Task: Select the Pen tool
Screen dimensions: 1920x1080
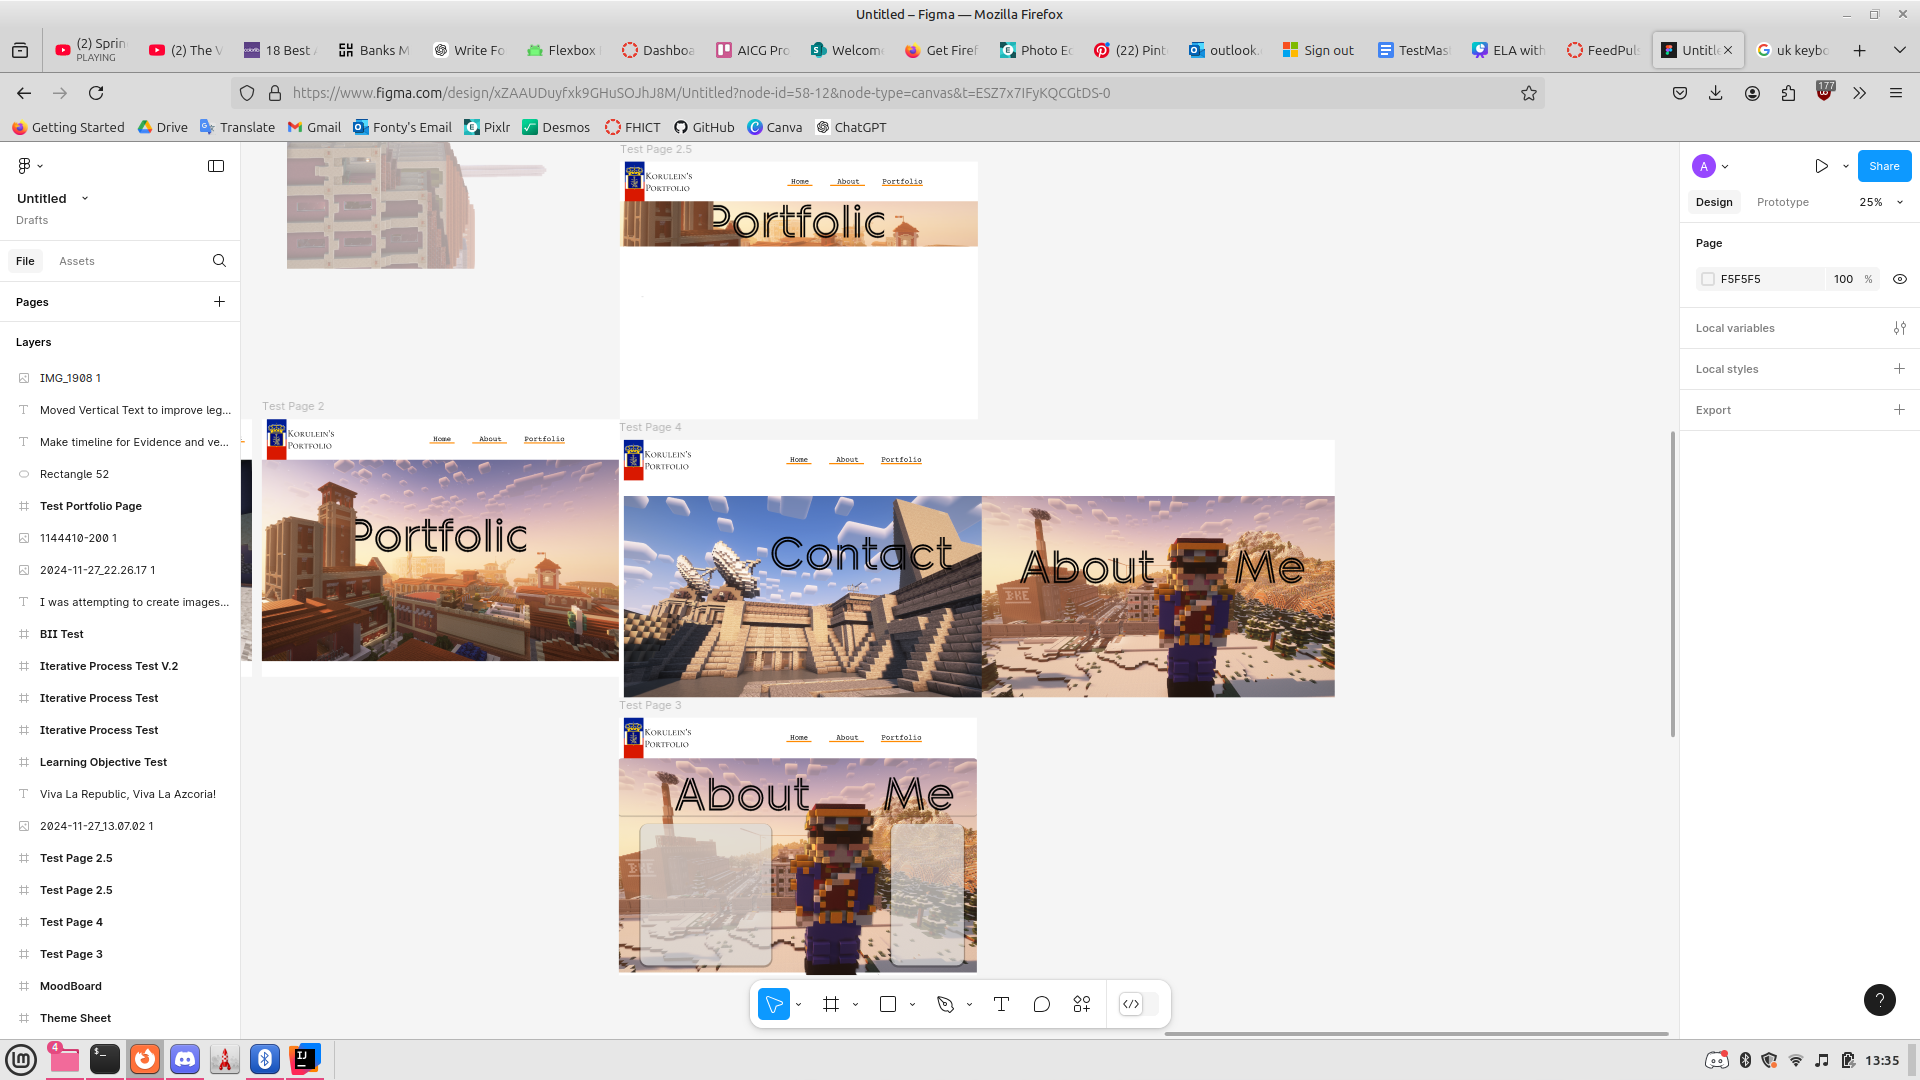Action: [945, 1003]
